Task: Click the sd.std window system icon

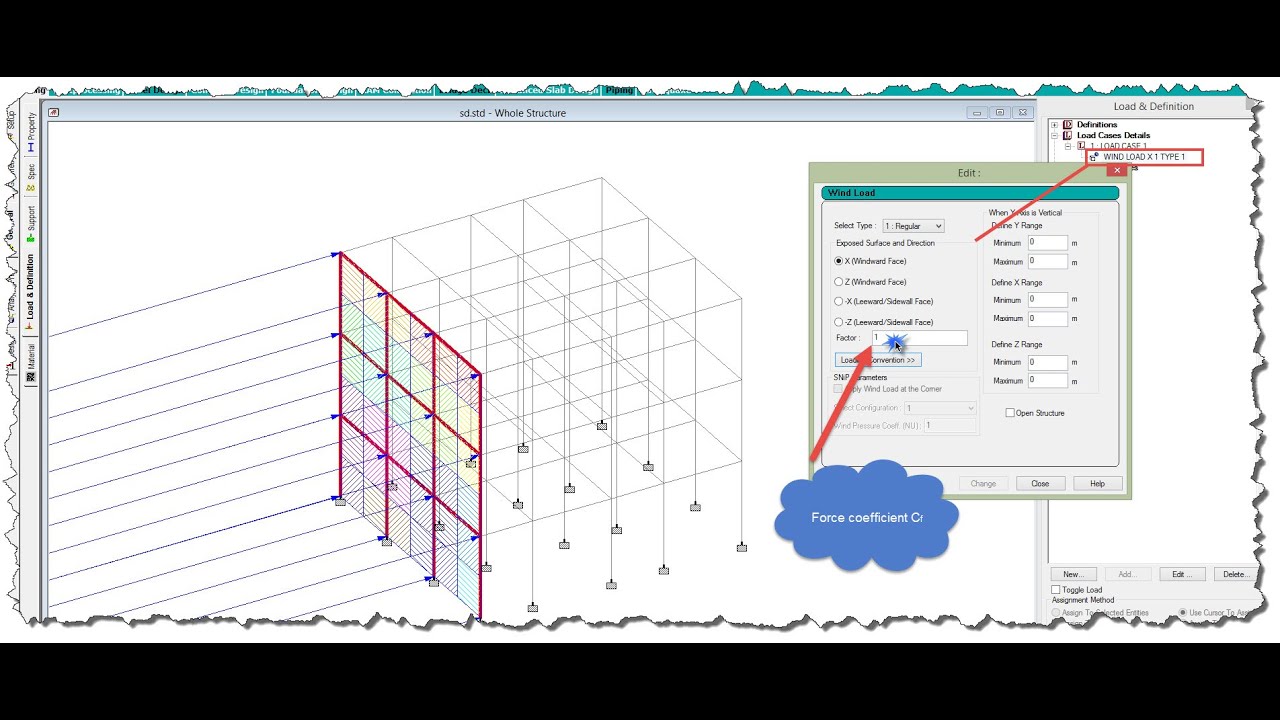Action: (53, 113)
